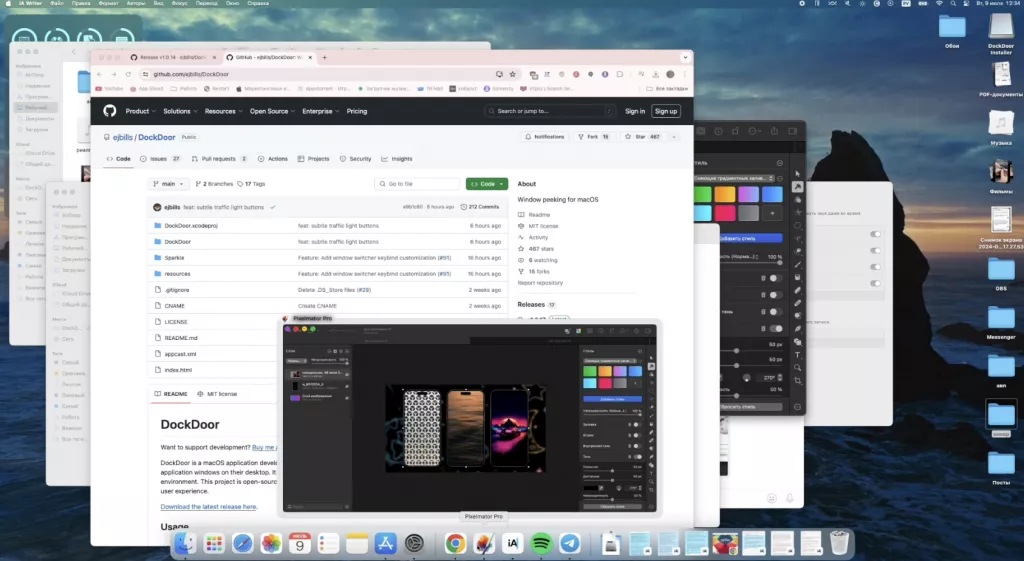Open iA Writer from the Dock

[x=513, y=543]
